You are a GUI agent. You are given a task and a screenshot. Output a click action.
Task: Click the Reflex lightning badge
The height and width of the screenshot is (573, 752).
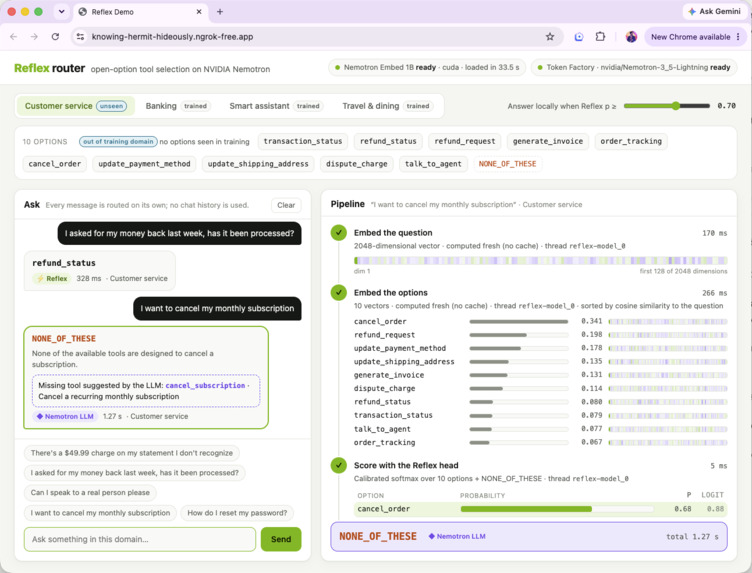click(52, 278)
